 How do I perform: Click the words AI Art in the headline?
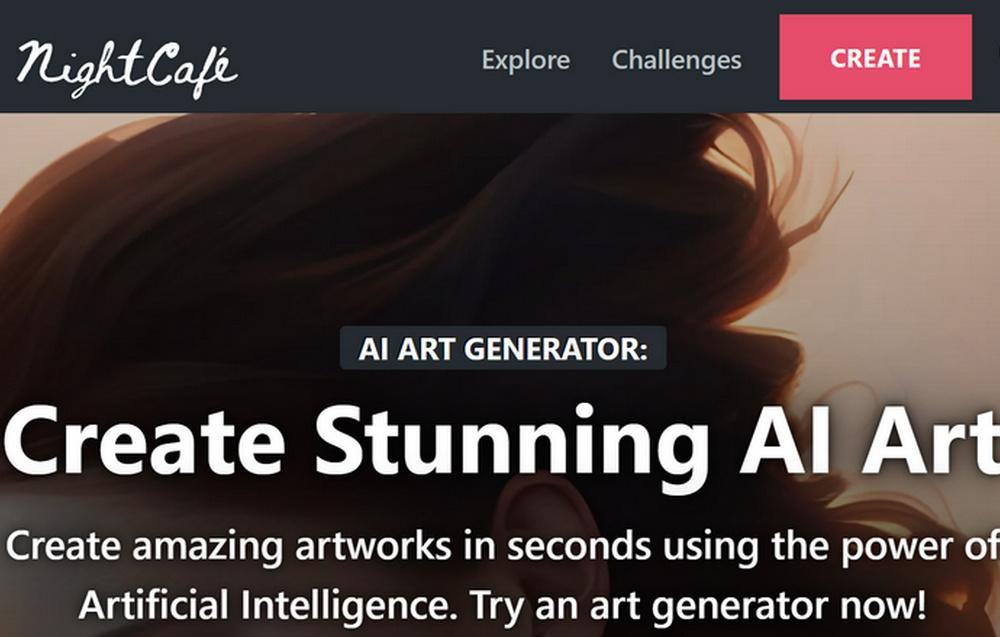point(869,440)
